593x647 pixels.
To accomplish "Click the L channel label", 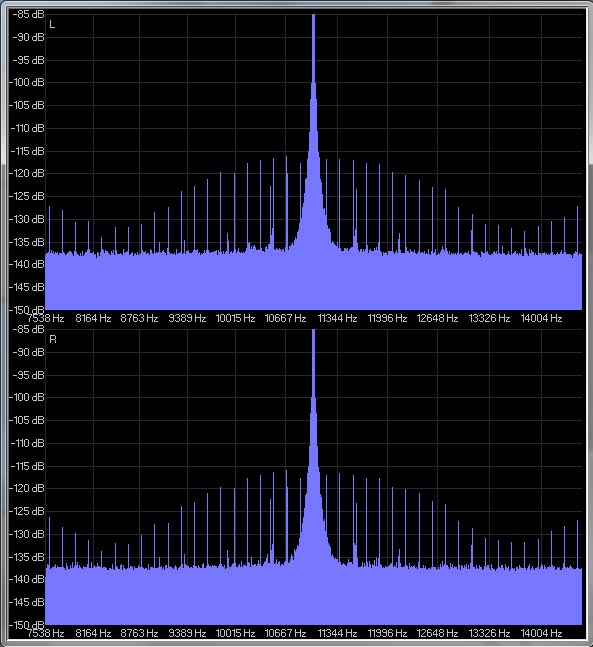I will [52, 24].
